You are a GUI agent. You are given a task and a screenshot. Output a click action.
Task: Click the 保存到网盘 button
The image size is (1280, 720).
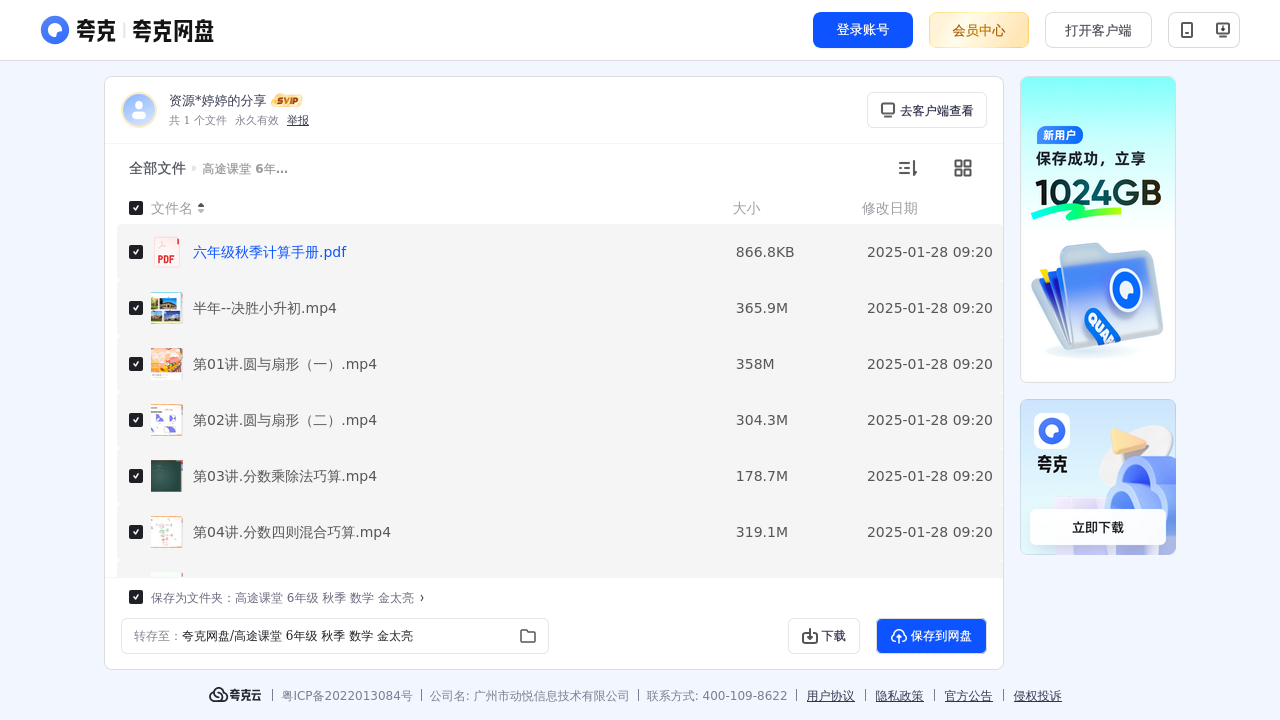[931, 636]
